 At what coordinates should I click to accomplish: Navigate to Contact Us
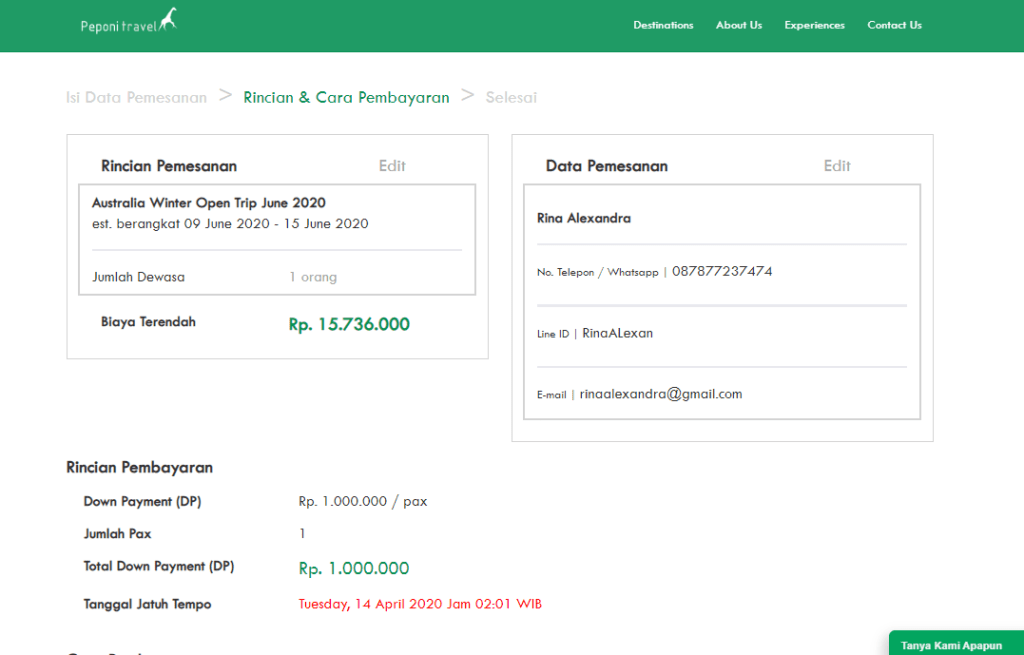(894, 25)
